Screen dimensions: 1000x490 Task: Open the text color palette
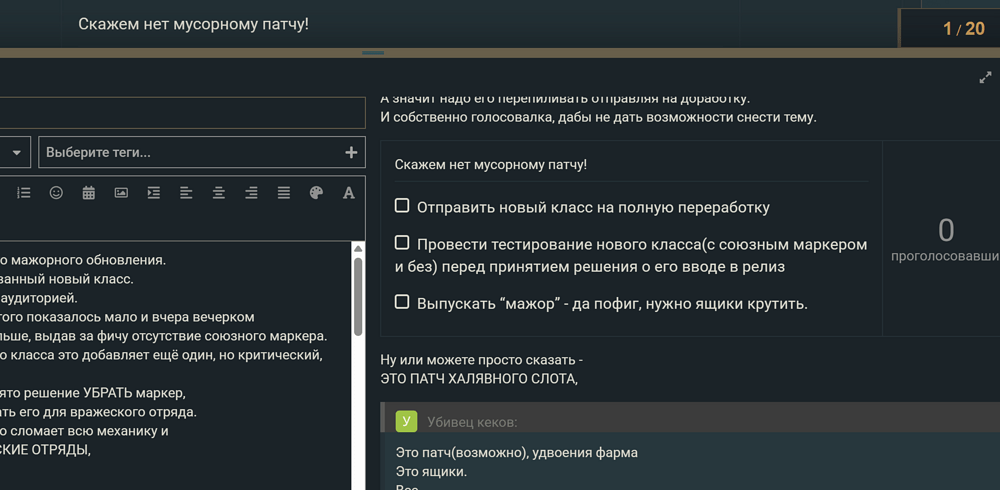(x=316, y=193)
